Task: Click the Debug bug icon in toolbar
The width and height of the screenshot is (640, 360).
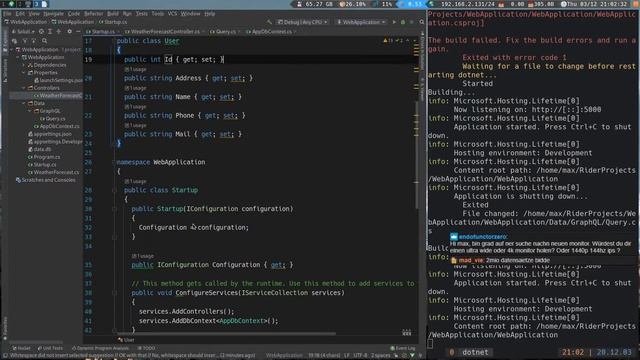Action: click(x=403, y=22)
